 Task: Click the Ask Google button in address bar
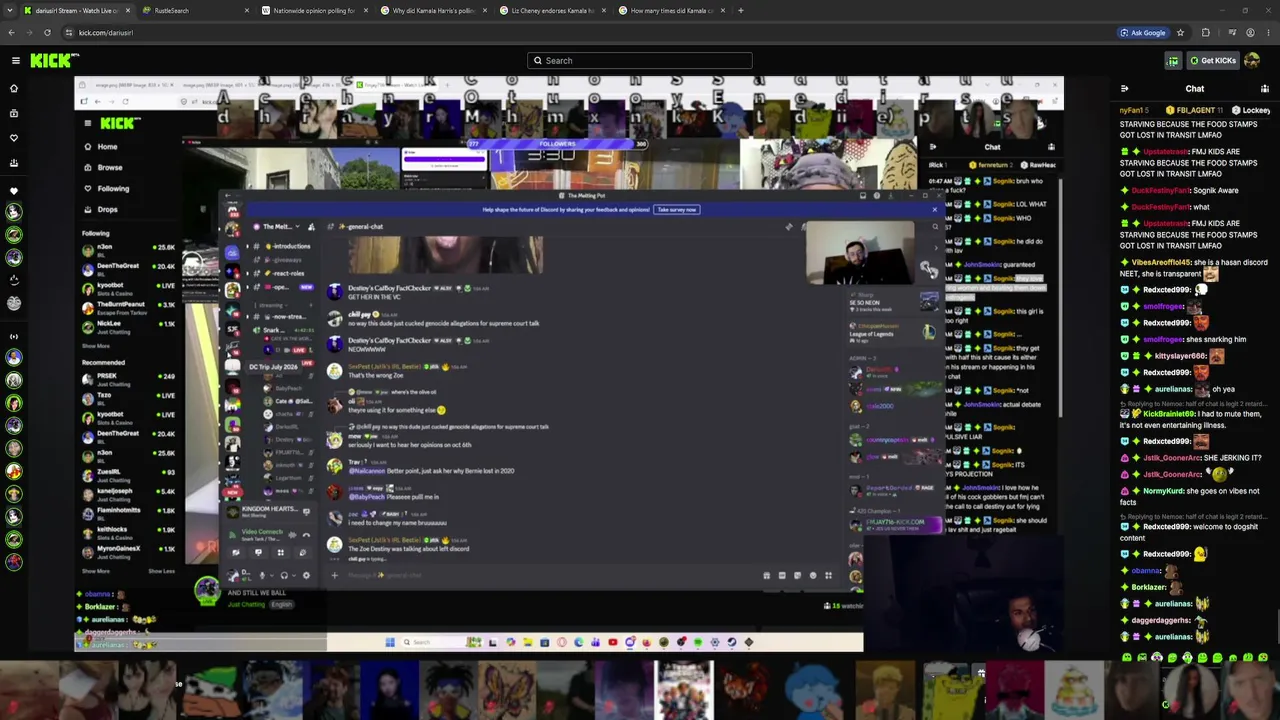(1142, 32)
